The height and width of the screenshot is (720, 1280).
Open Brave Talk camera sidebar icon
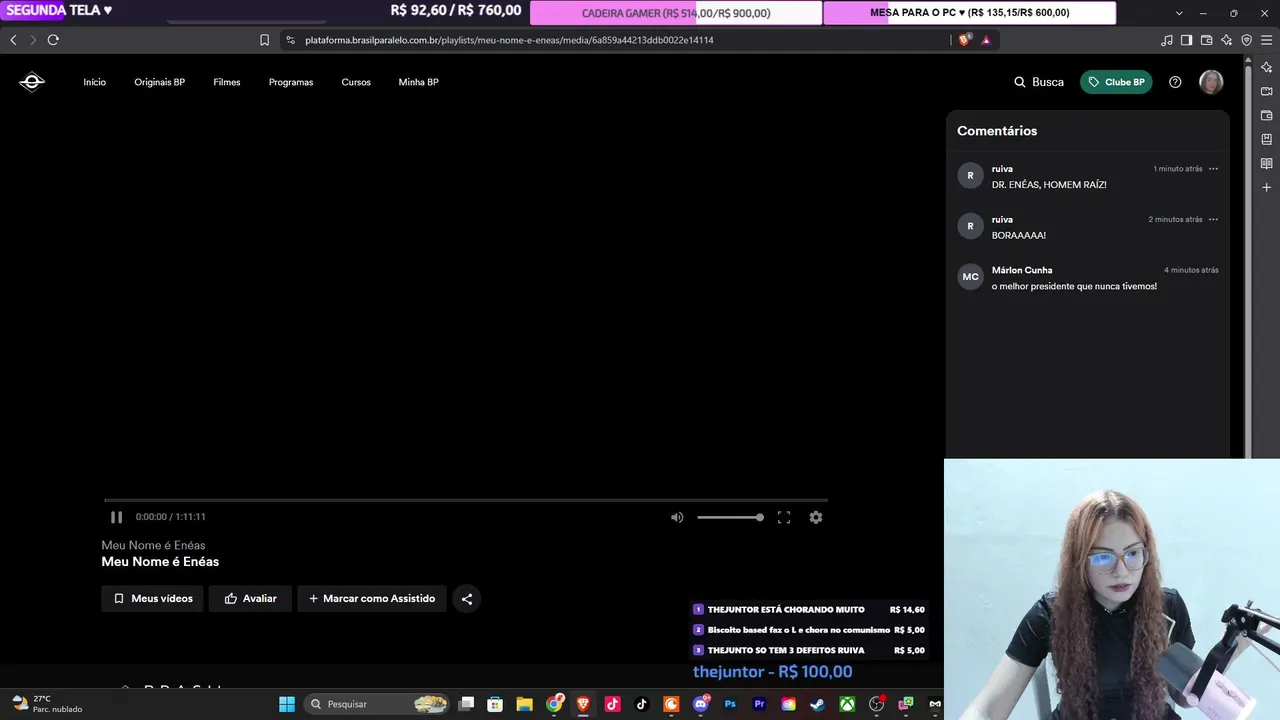(1266, 91)
